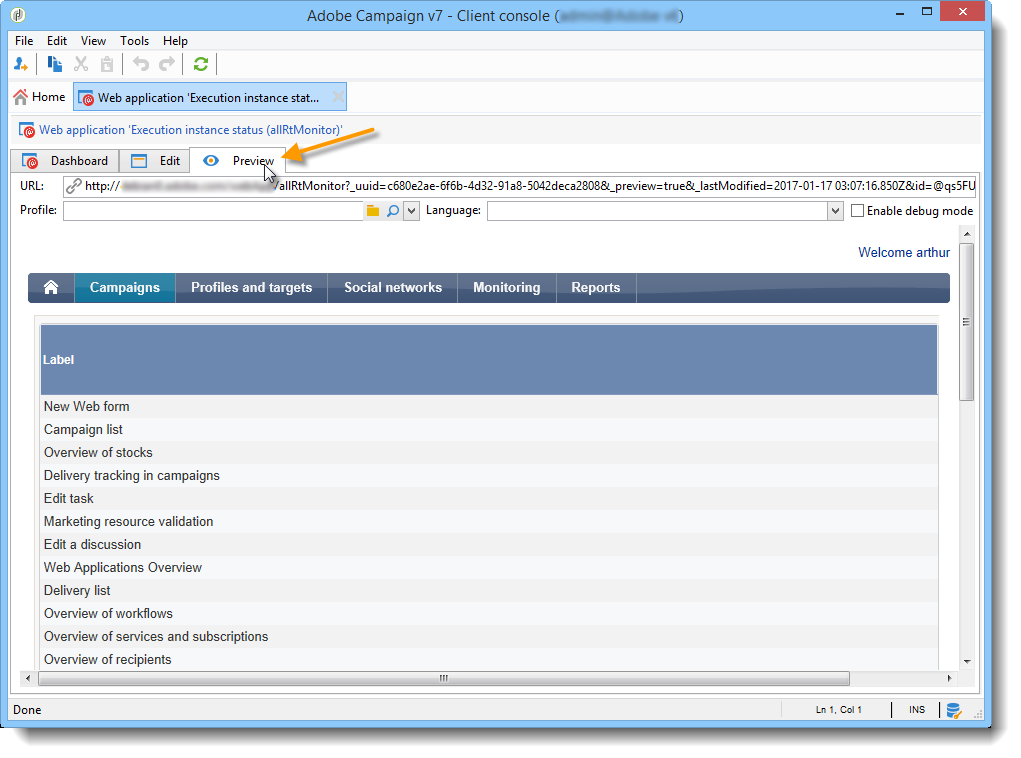Click the horizontal scrollbar right arrow
The image size is (1021, 758).
point(949,679)
